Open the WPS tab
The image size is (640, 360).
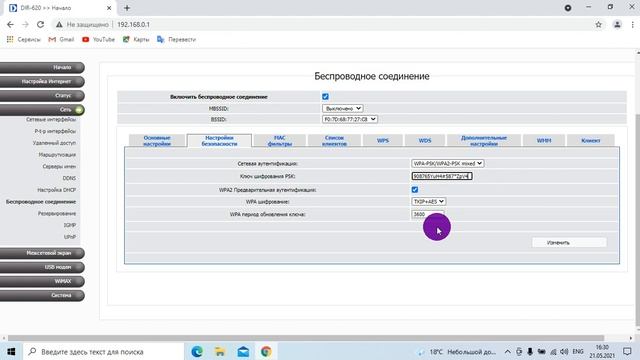(x=383, y=140)
